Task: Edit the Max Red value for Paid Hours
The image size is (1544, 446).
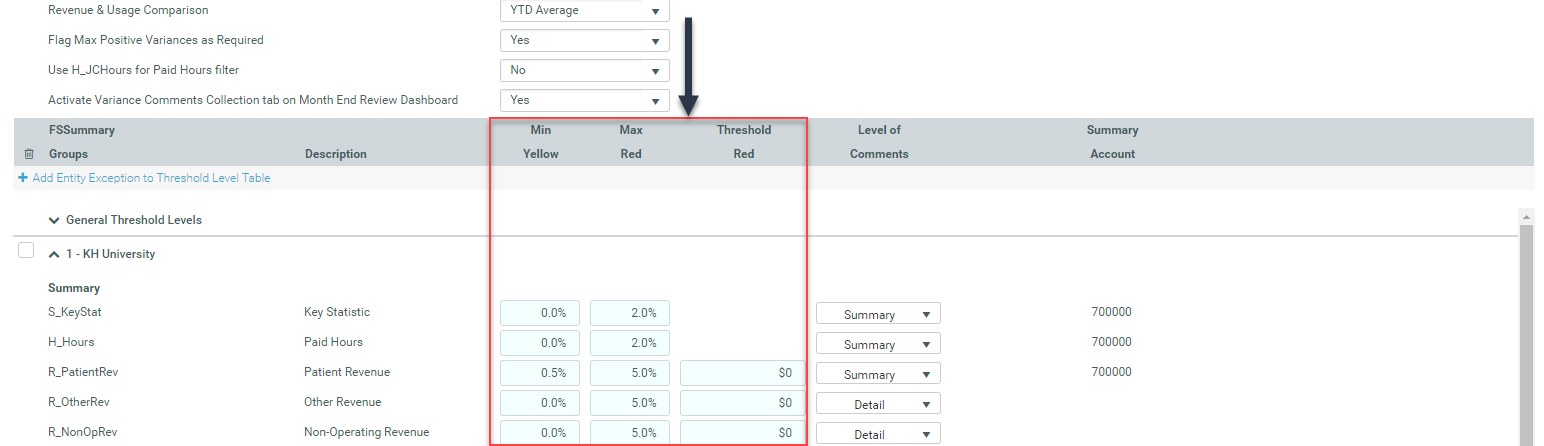Action: coord(630,343)
